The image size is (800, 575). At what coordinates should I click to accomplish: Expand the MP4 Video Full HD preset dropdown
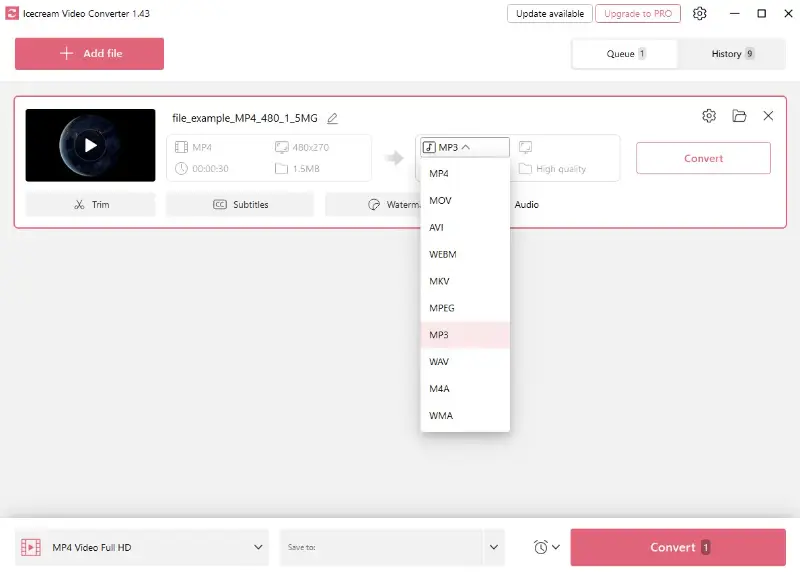[x=258, y=547]
